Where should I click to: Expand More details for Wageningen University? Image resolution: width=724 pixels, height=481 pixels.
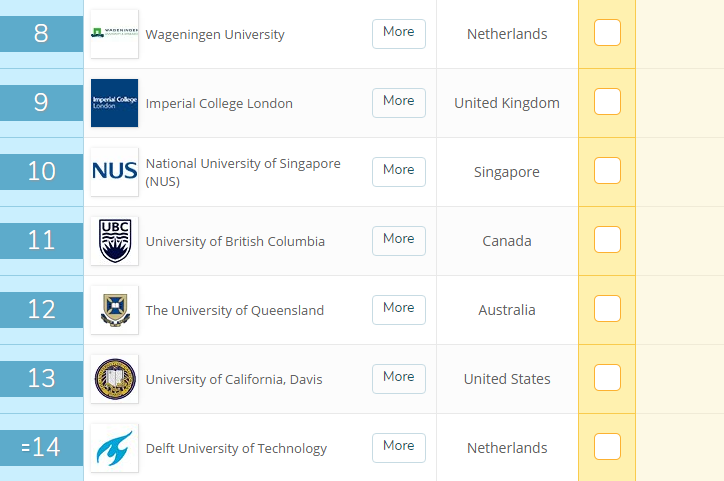[x=398, y=33]
